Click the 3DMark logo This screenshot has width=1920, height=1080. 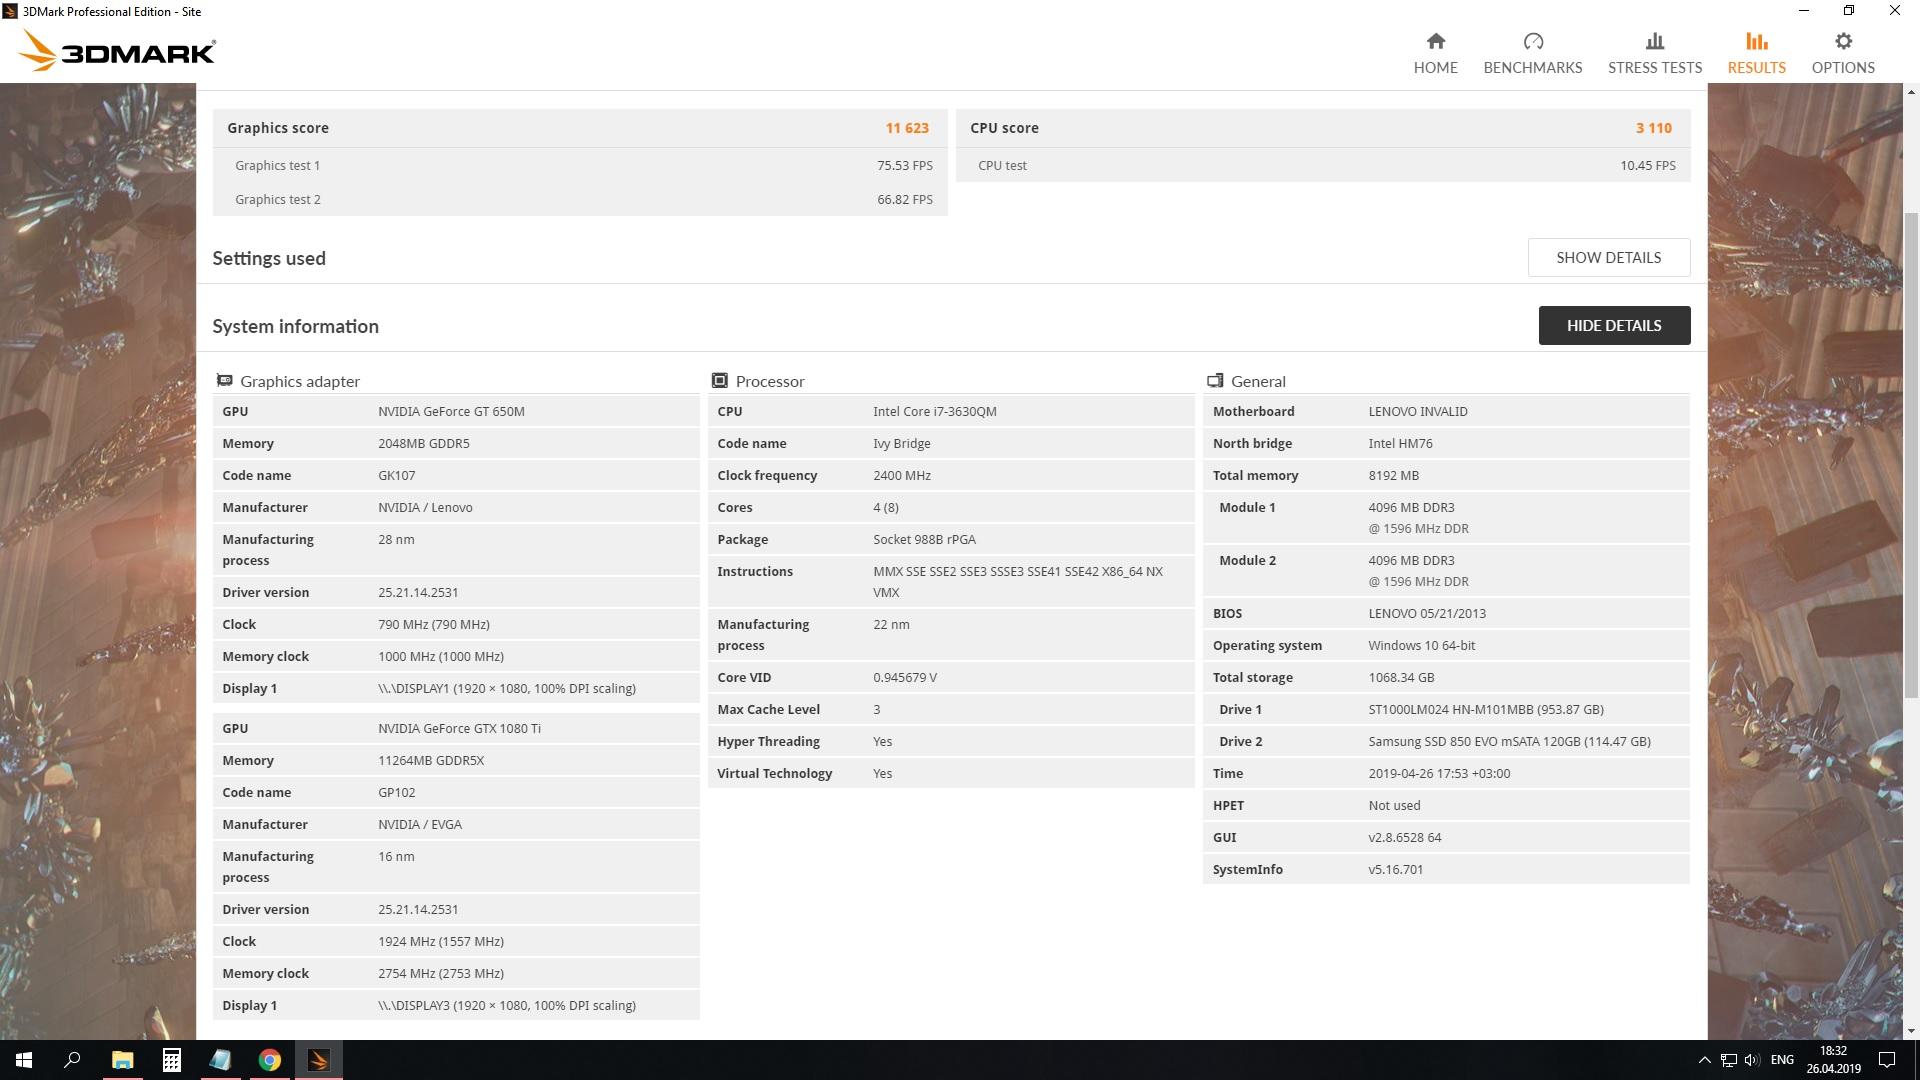click(116, 51)
